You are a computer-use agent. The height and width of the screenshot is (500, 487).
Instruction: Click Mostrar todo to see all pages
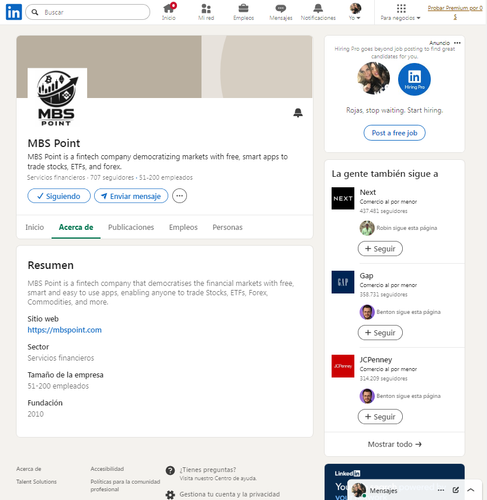(x=395, y=444)
